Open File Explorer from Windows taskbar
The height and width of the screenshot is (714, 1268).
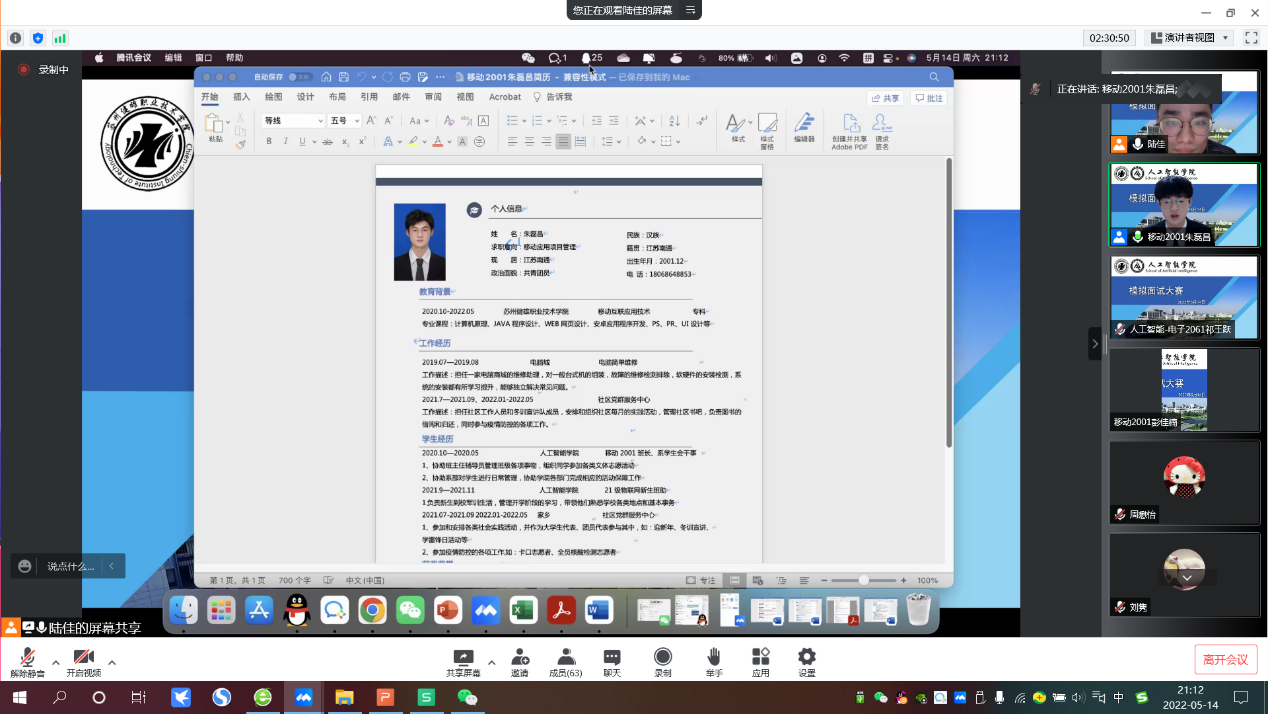point(343,697)
